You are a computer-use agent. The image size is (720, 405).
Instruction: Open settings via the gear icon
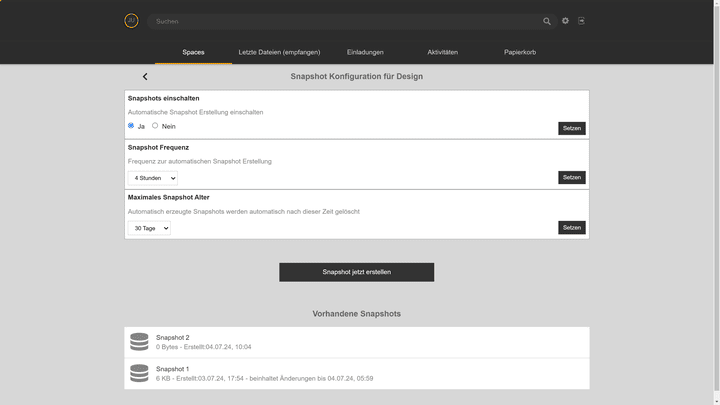click(565, 21)
